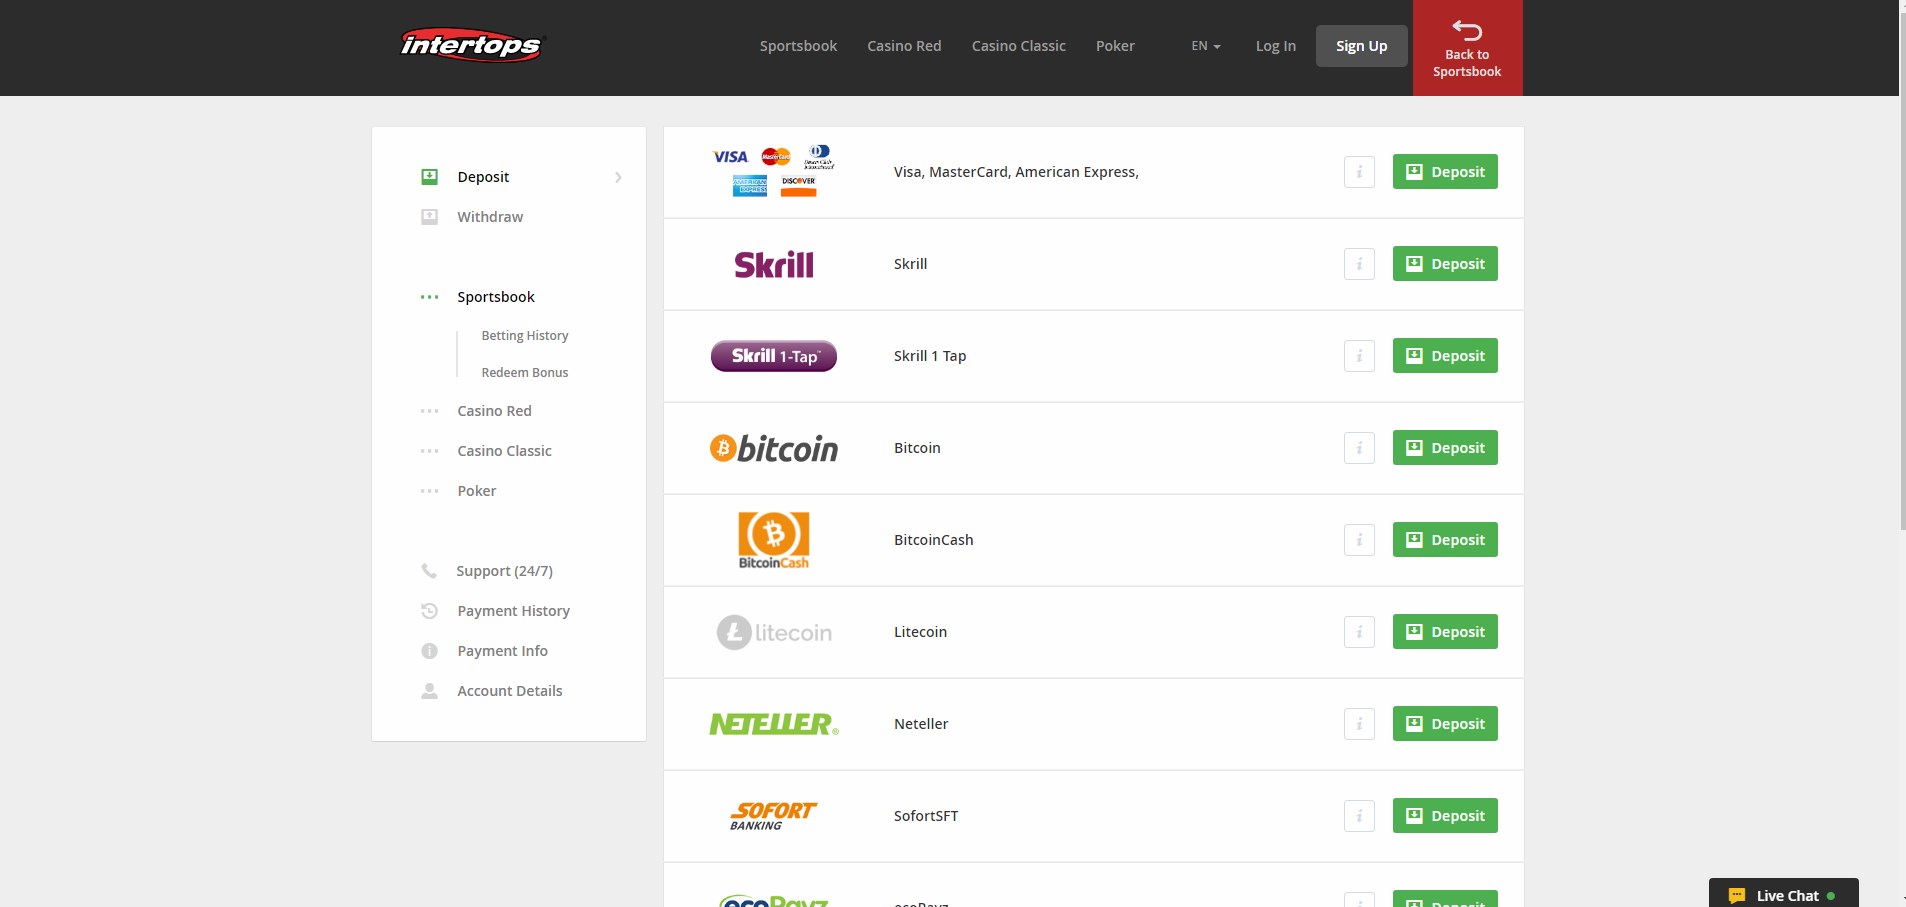Open info icon for BitcoinCash row

pyautogui.click(x=1359, y=540)
